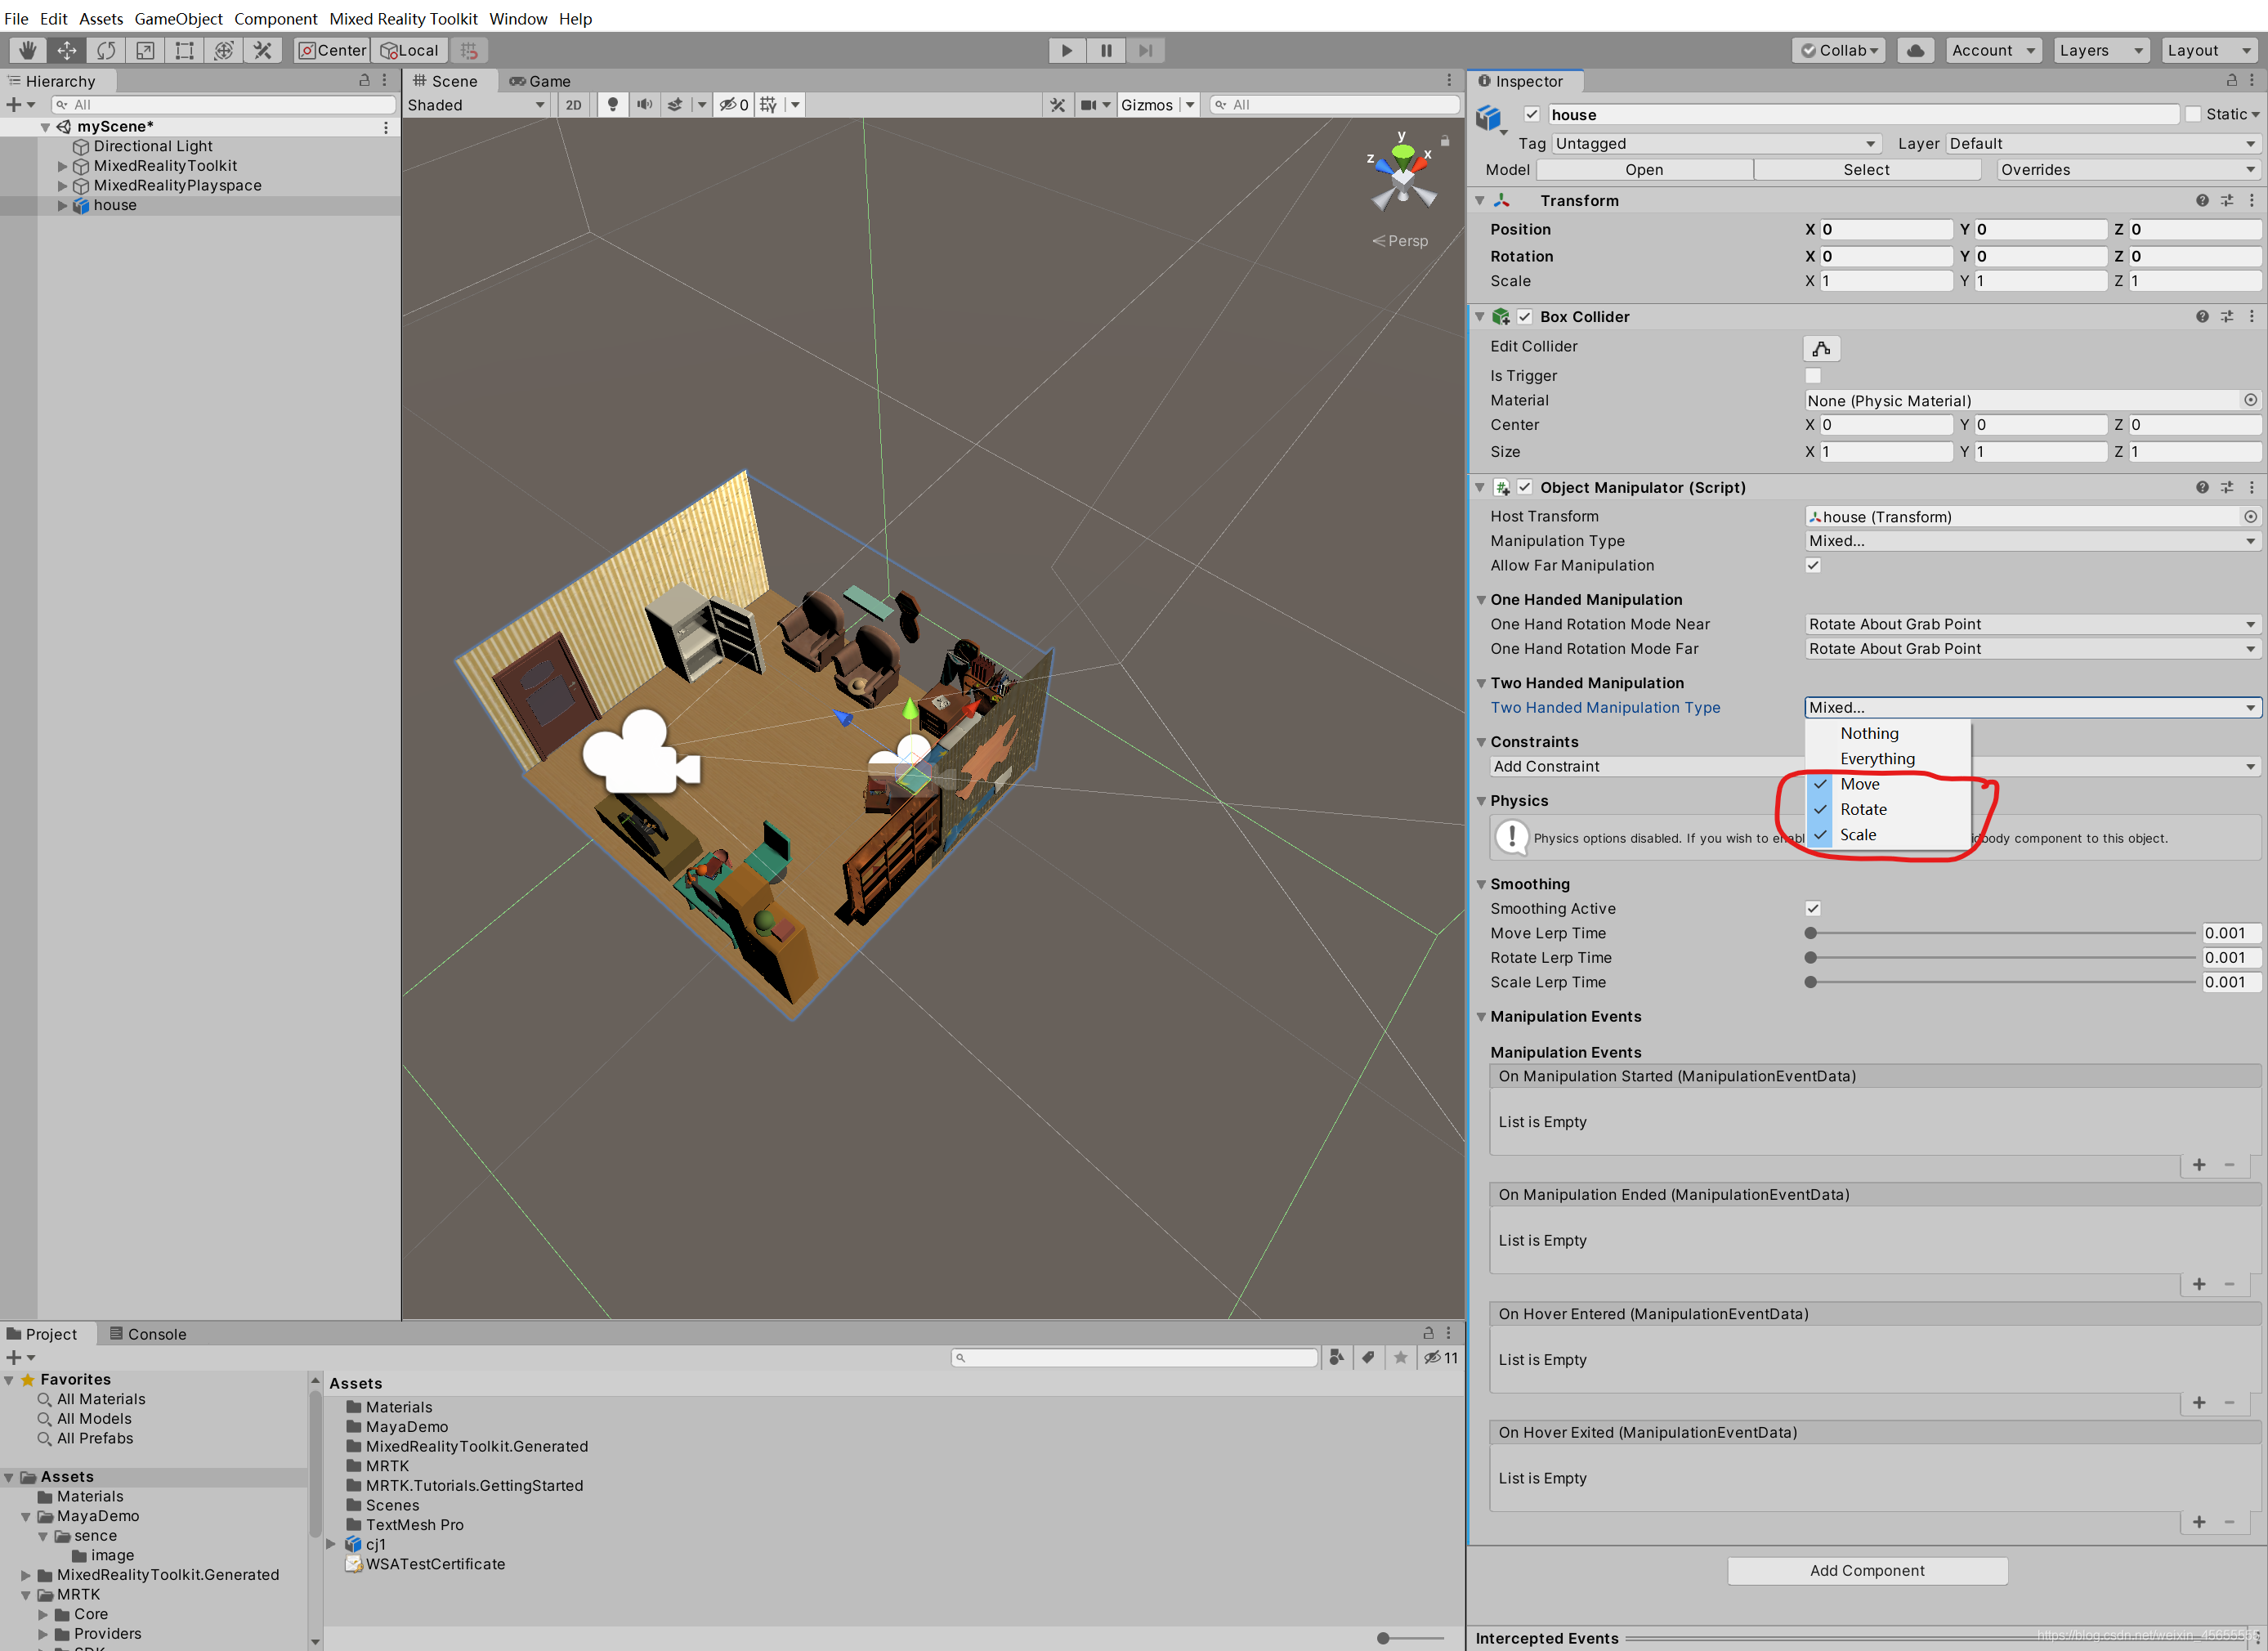This screenshot has height=1651, width=2268.
Task: Click the Pause button in toolbar
Action: pyautogui.click(x=1106, y=47)
